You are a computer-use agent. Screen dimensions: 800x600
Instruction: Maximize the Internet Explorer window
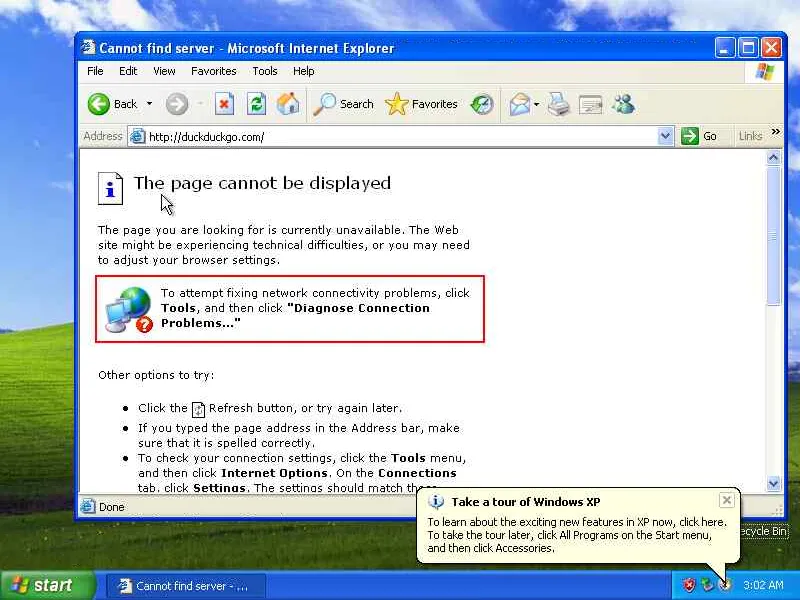748,48
